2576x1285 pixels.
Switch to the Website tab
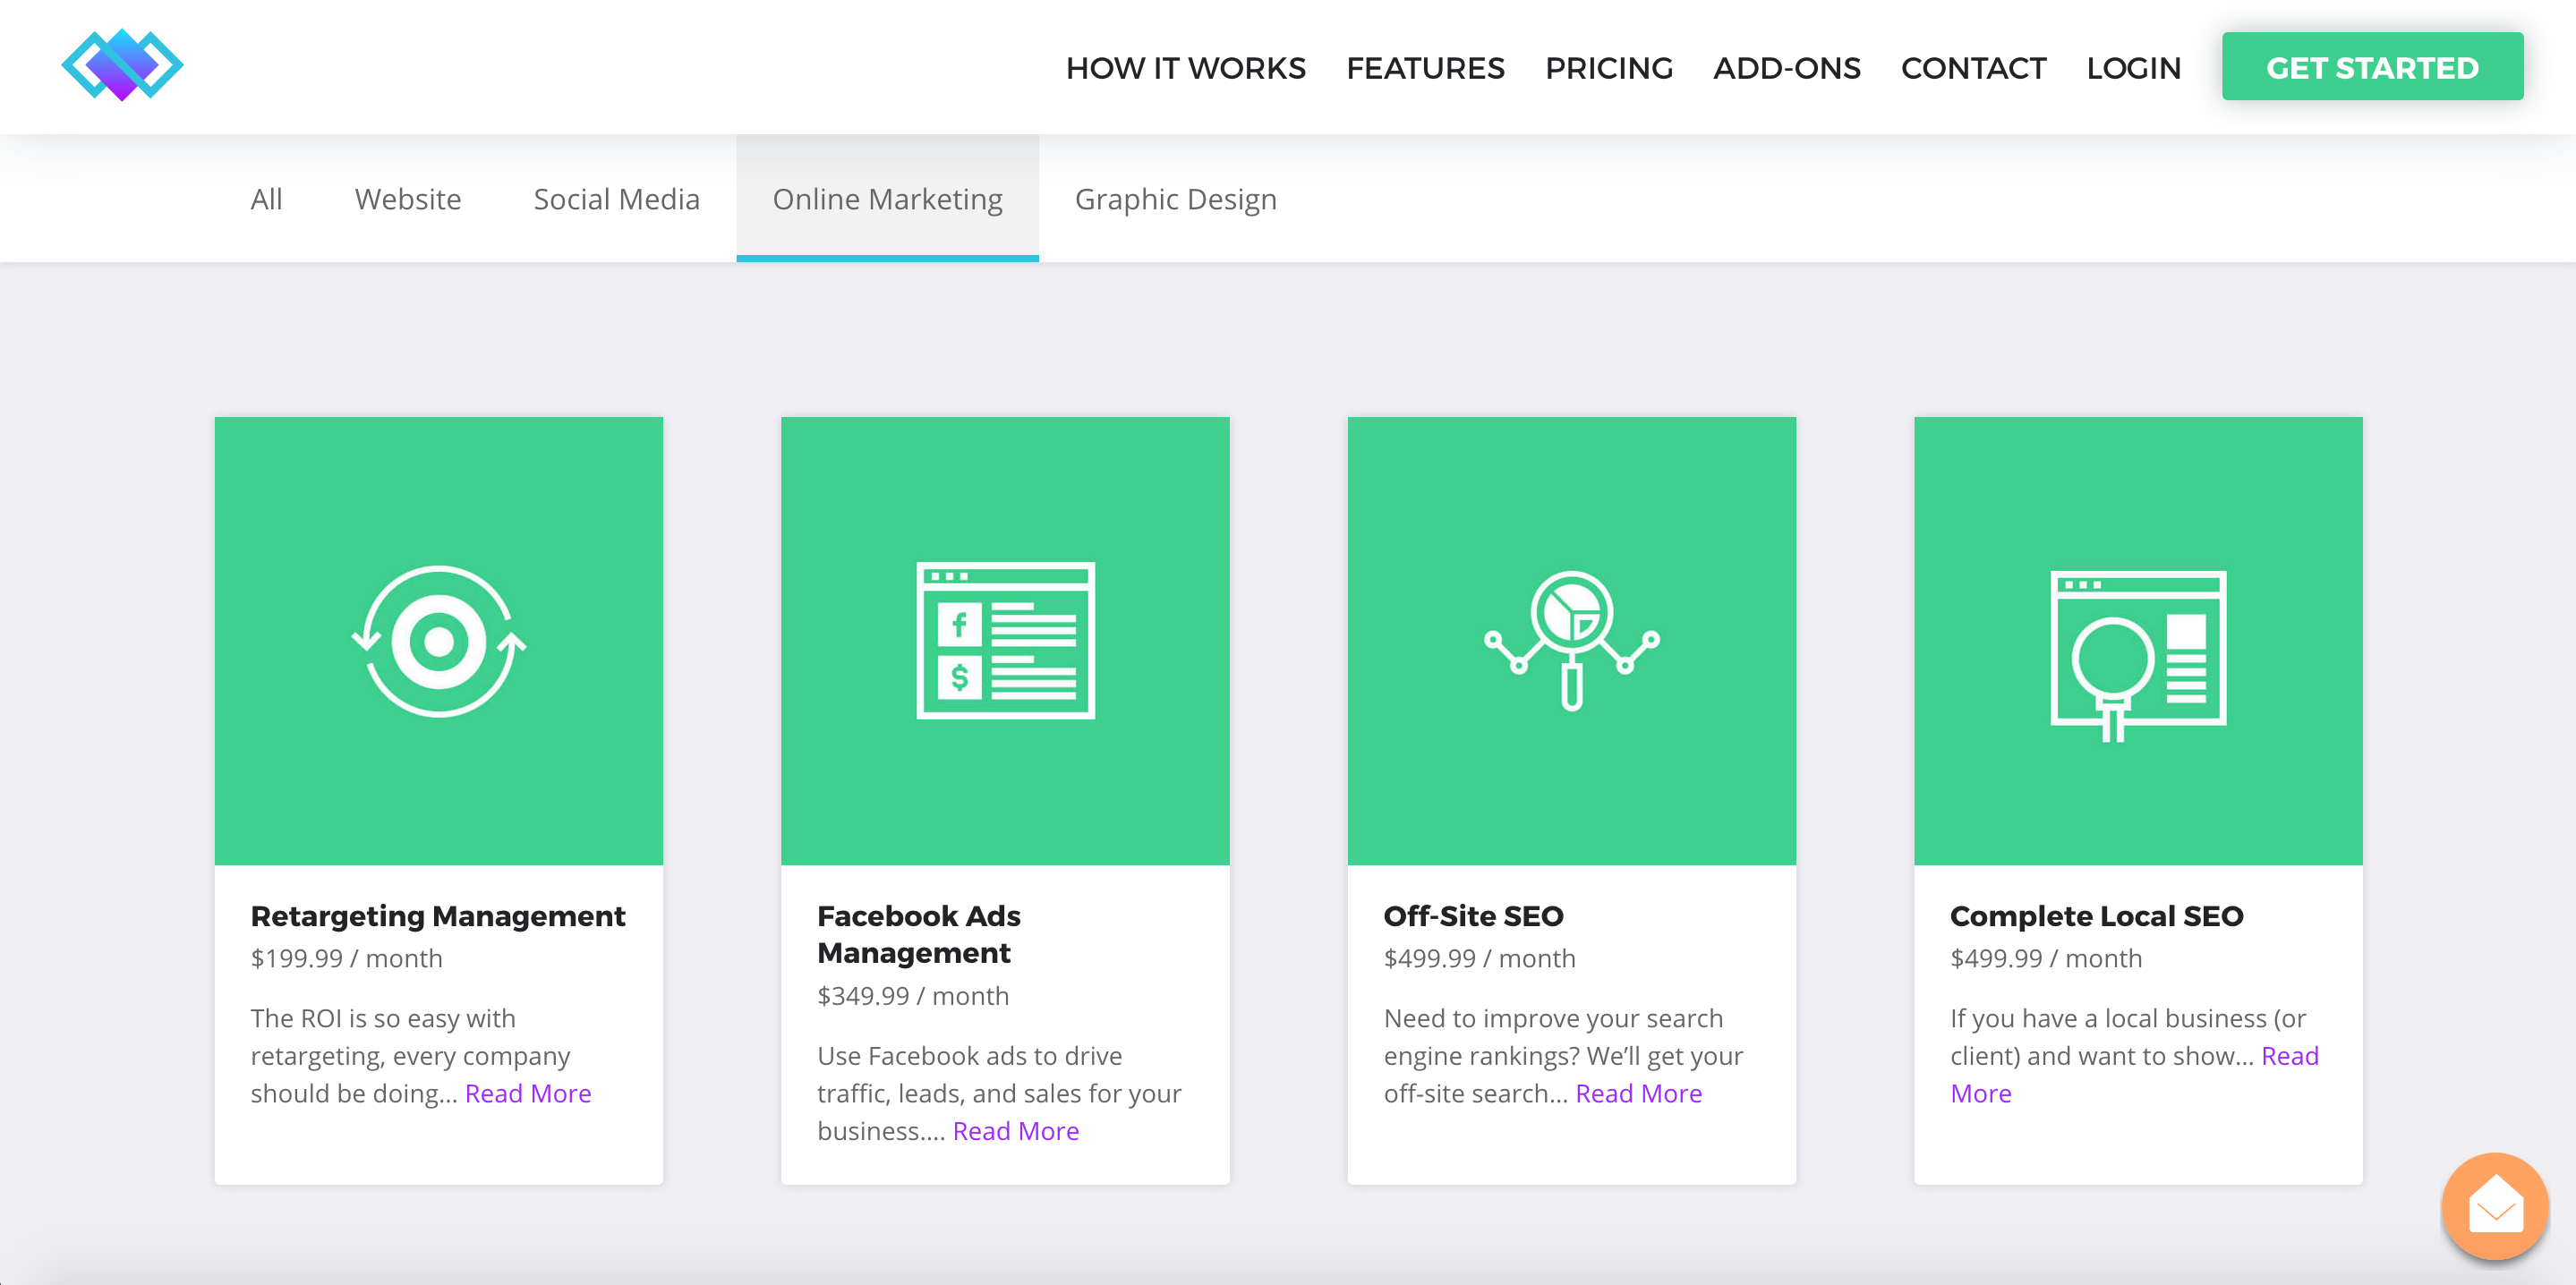tap(407, 198)
